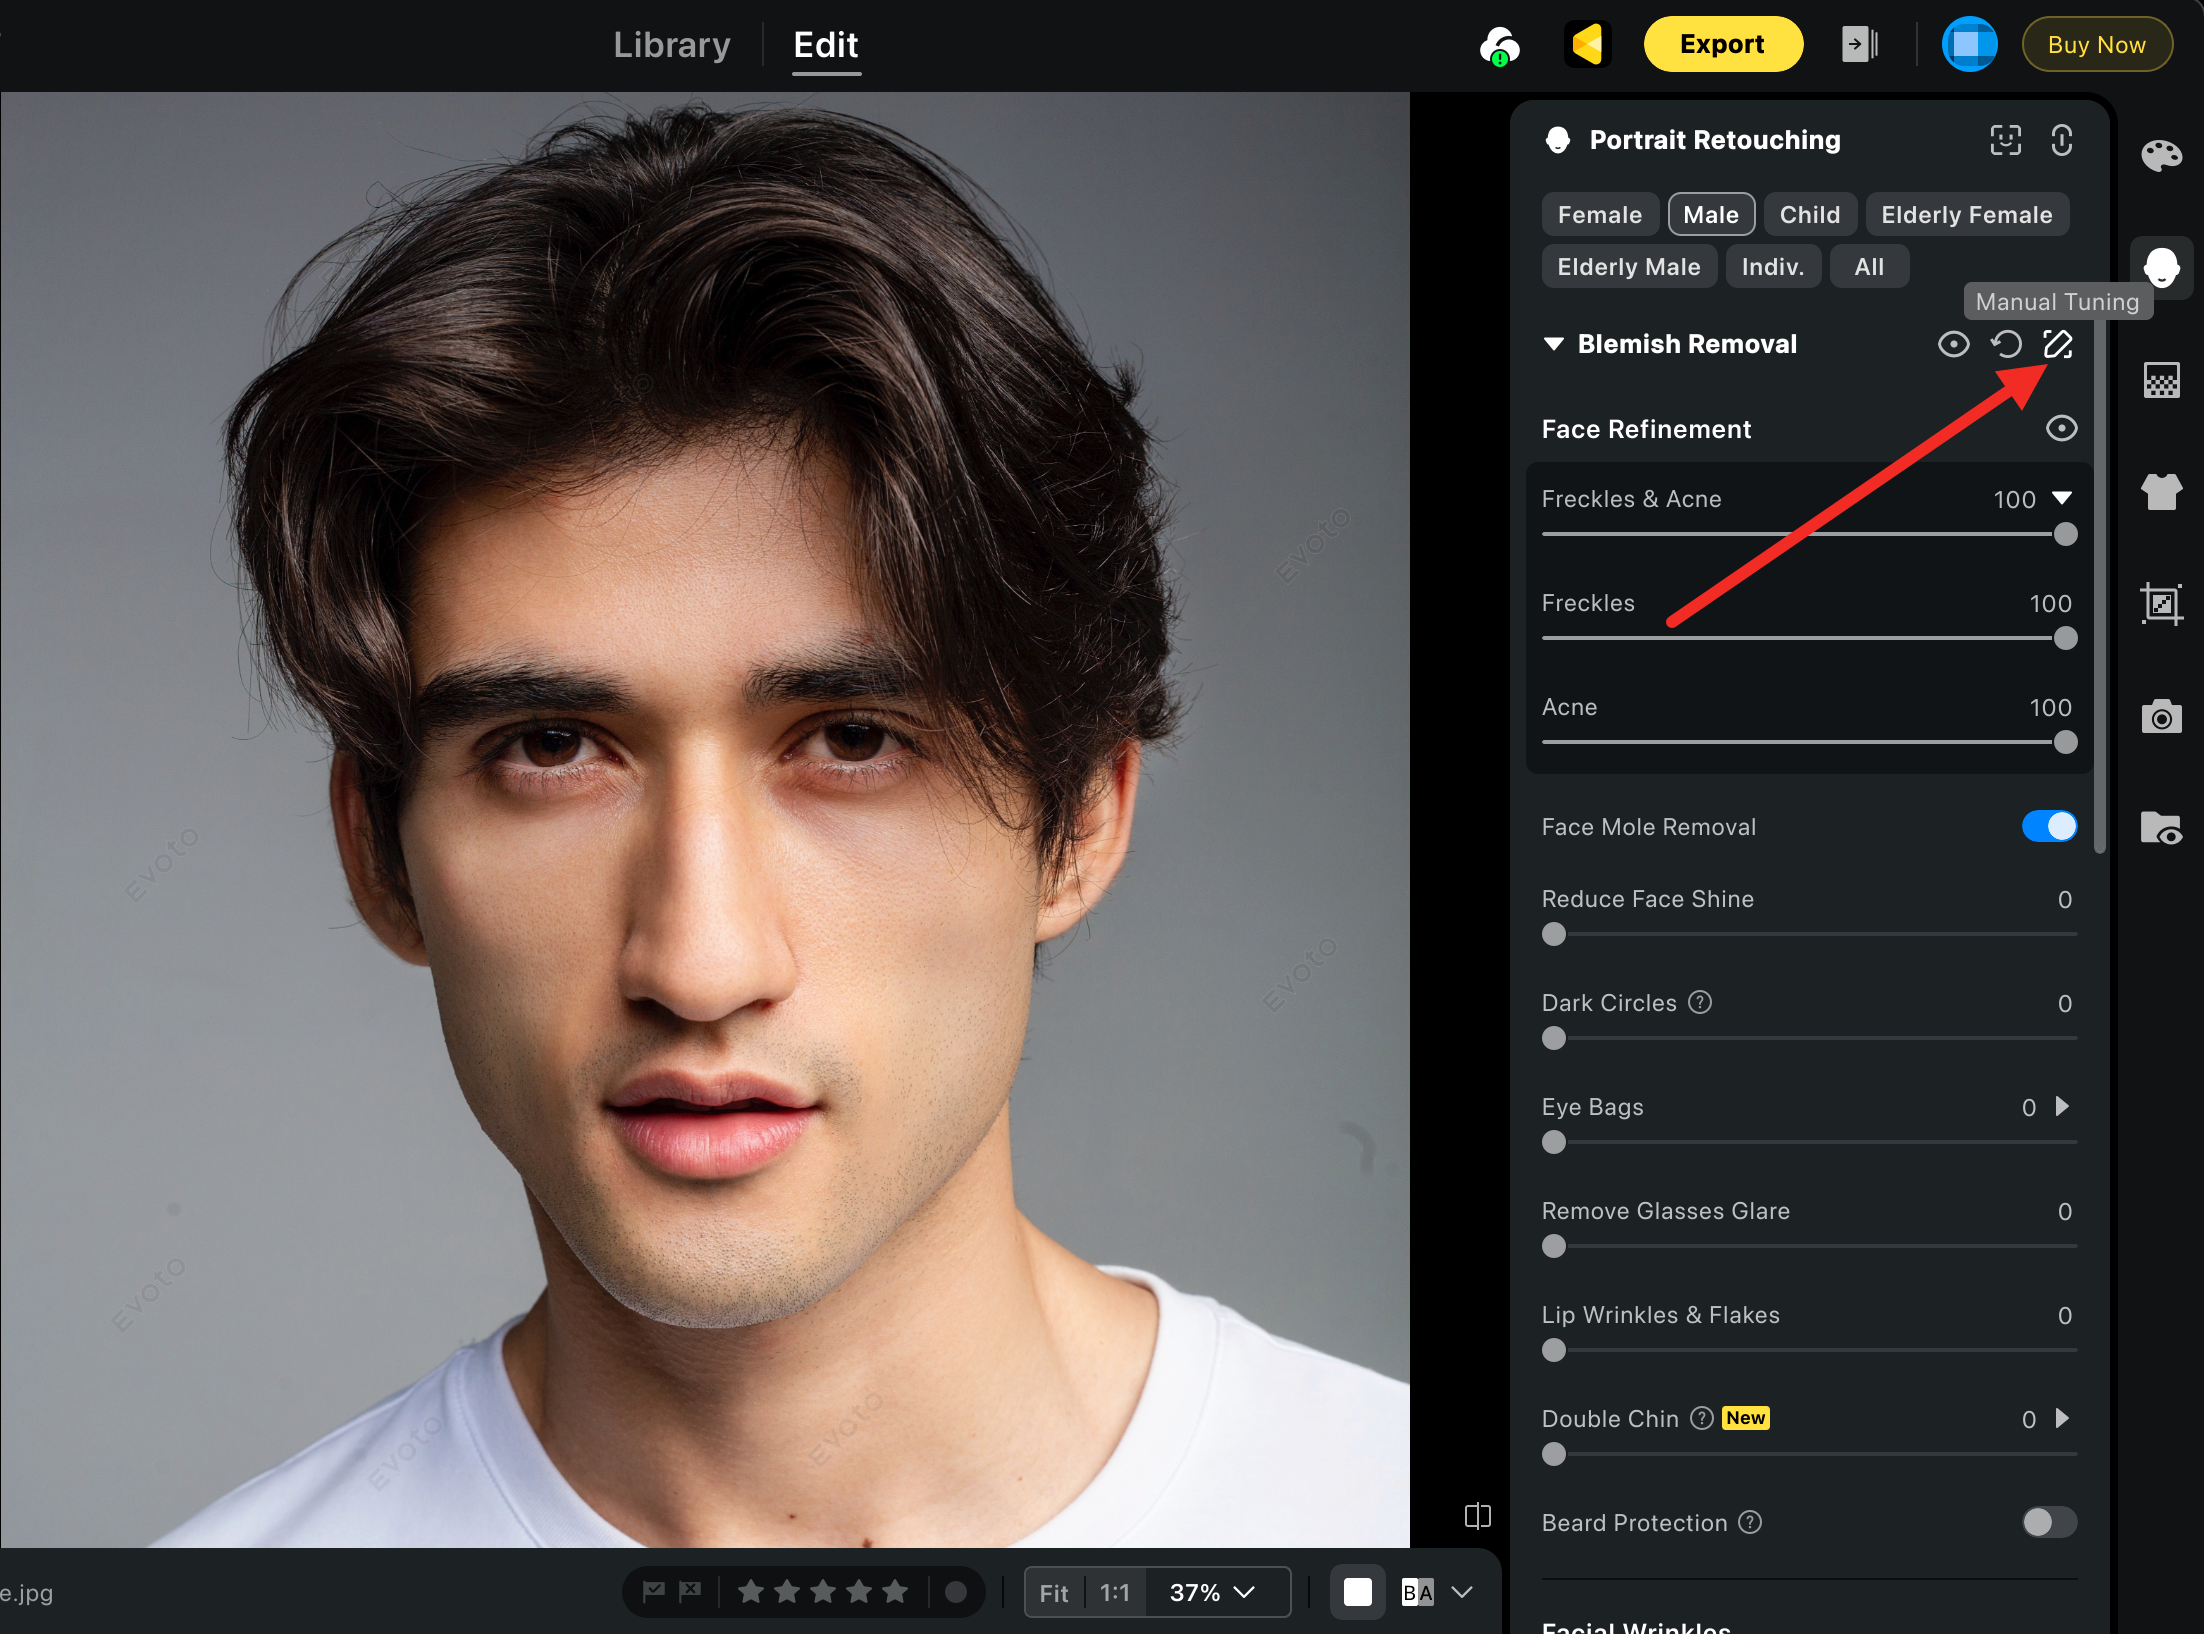Open the camera icon panel in sidebar

(x=2161, y=717)
